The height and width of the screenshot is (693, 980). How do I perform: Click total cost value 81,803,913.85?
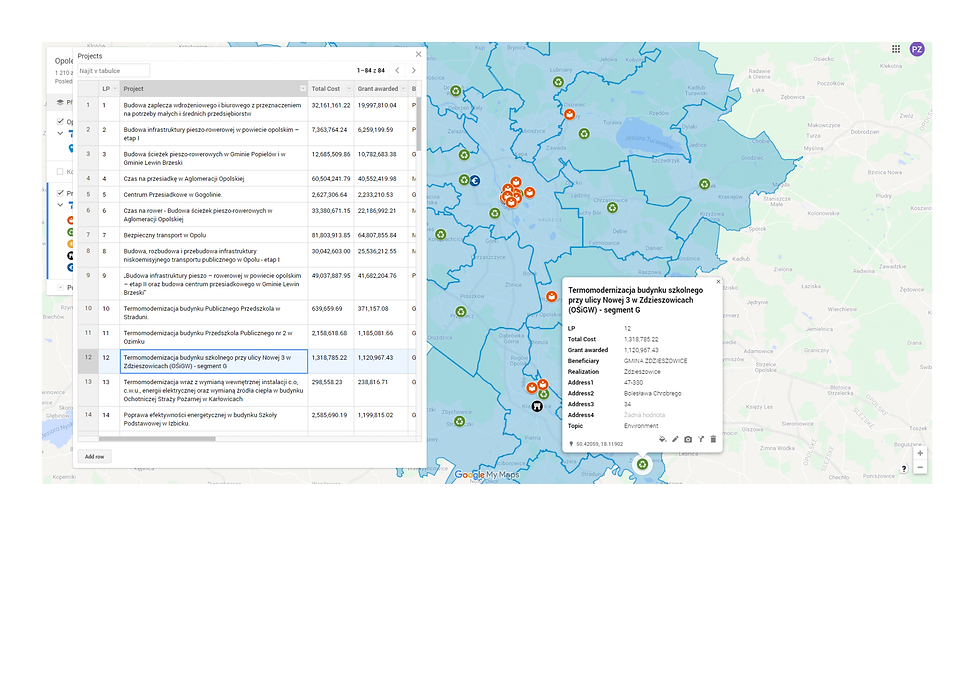[x=331, y=236]
